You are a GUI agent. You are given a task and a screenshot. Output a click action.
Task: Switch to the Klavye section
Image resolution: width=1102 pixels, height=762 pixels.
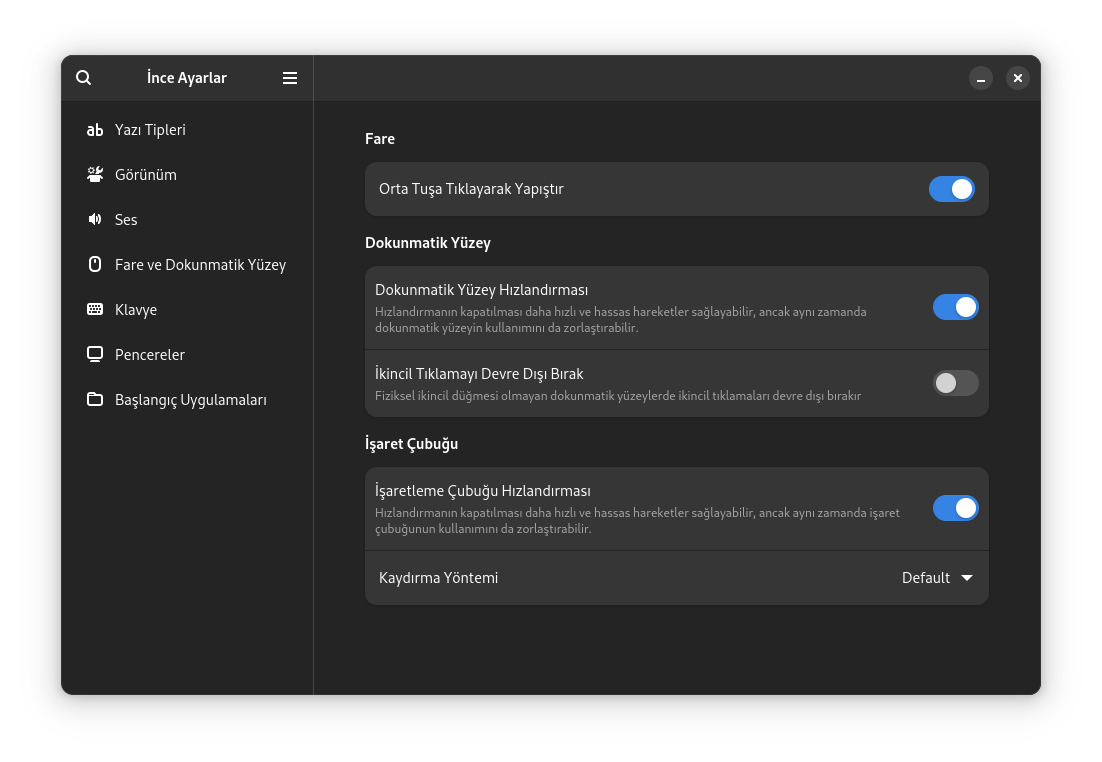pos(136,309)
